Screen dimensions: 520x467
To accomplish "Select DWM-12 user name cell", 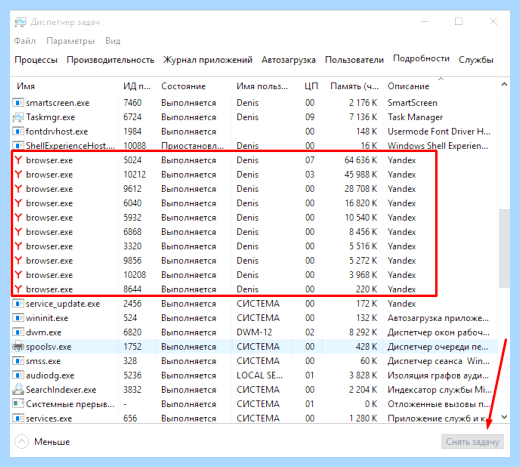I will click(x=254, y=332).
